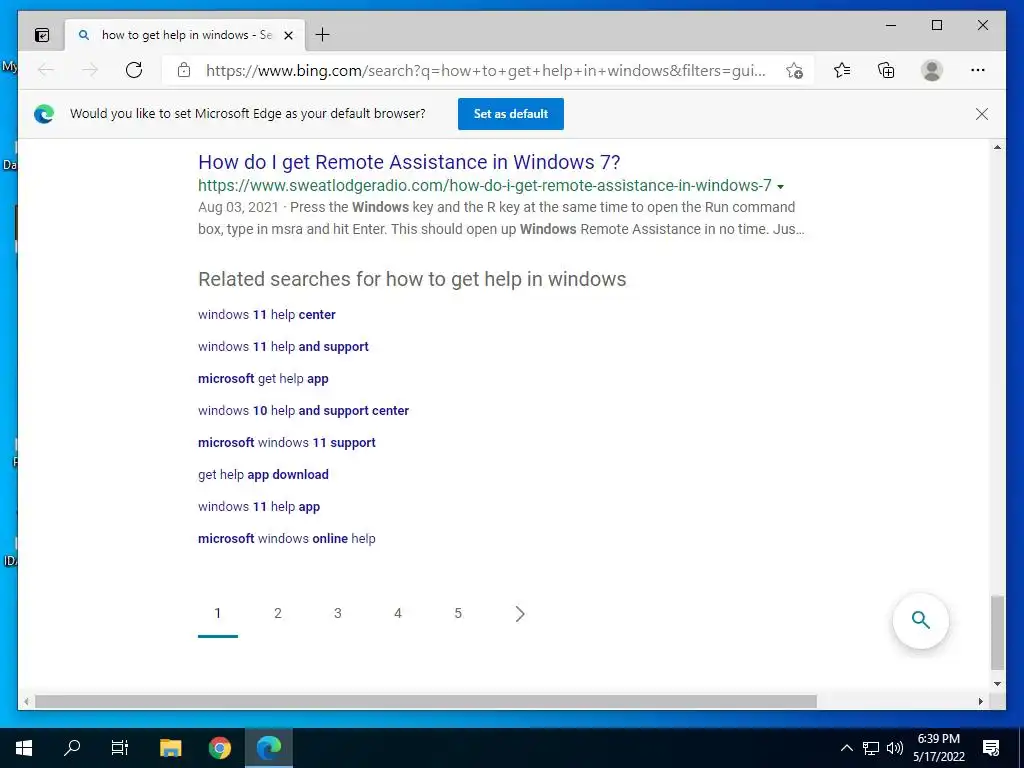Viewport: 1024px width, 768px height.
Task: Open volume control tray icon
Action: [x=895, y=748]
